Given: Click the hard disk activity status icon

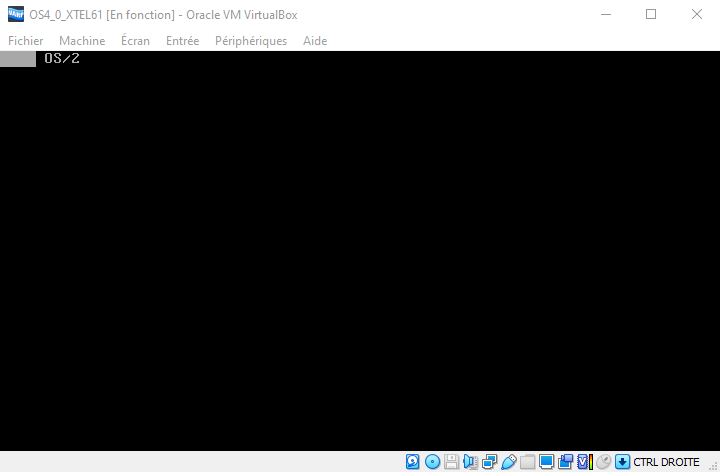Looking at the screenshot, I should click(x=412, y=461).
